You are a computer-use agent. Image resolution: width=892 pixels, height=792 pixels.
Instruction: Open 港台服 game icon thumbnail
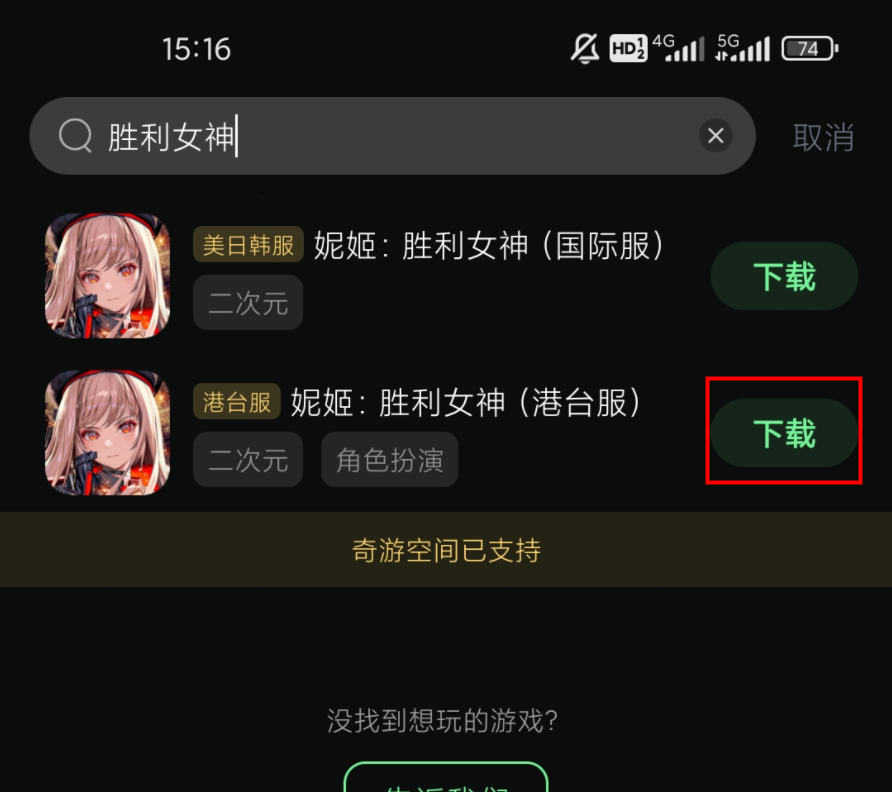tap(108, 433)
